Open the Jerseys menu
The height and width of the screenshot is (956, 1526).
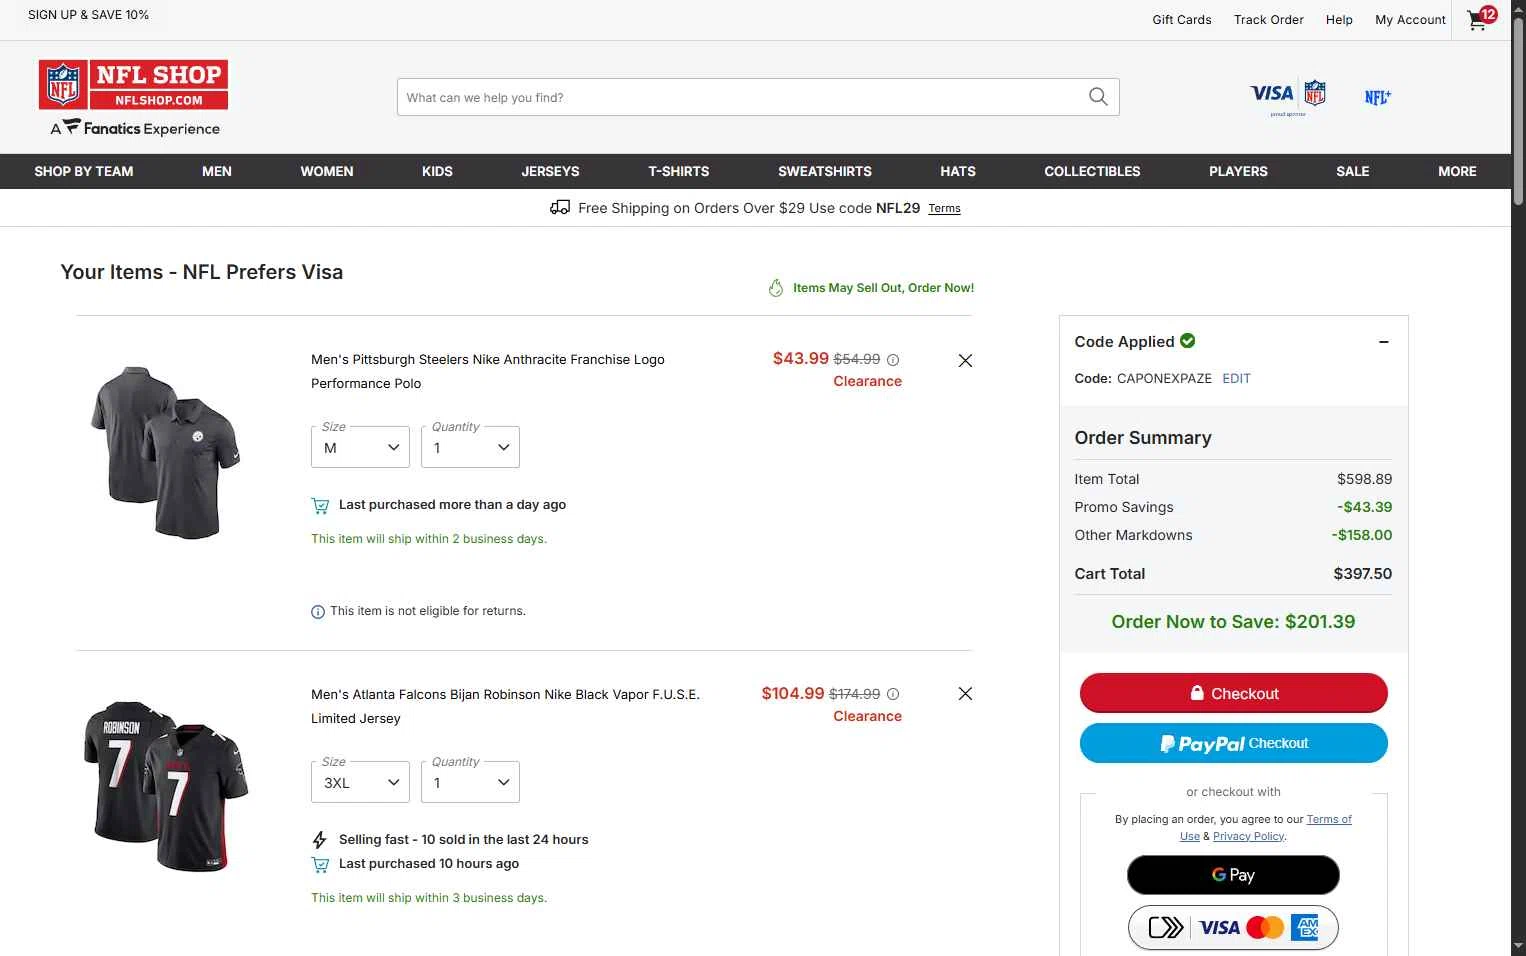tap(550, 171)
